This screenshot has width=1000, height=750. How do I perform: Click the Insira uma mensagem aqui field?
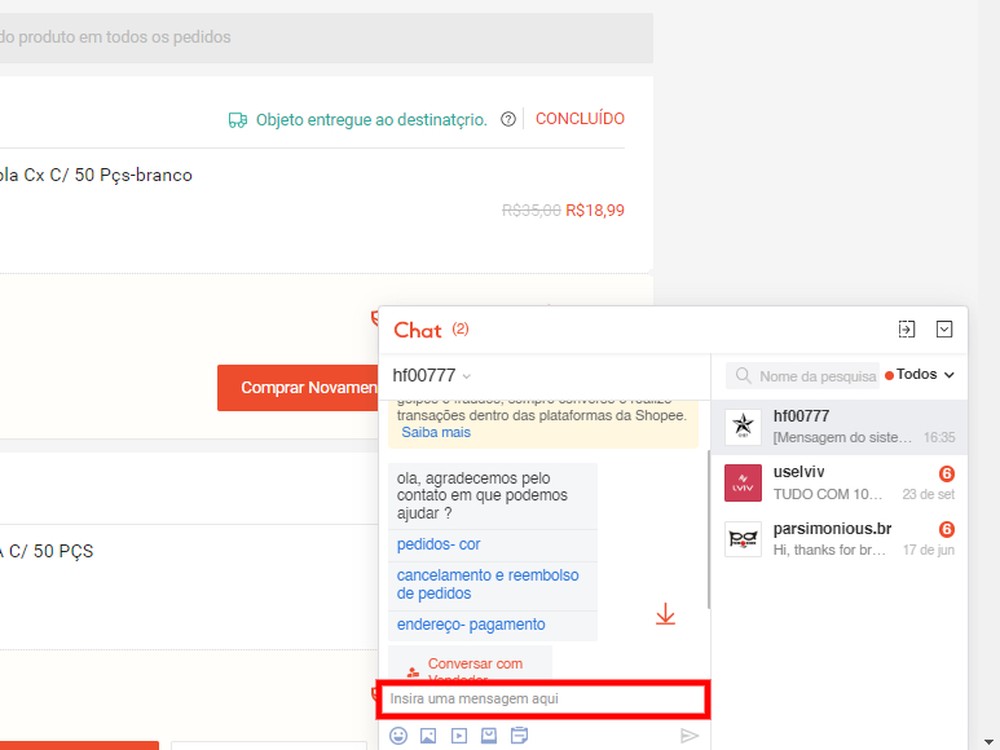click(x=543, y=698)
